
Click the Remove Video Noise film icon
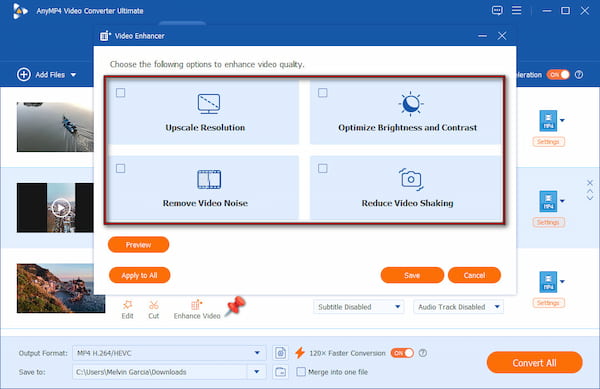point(209,179)
